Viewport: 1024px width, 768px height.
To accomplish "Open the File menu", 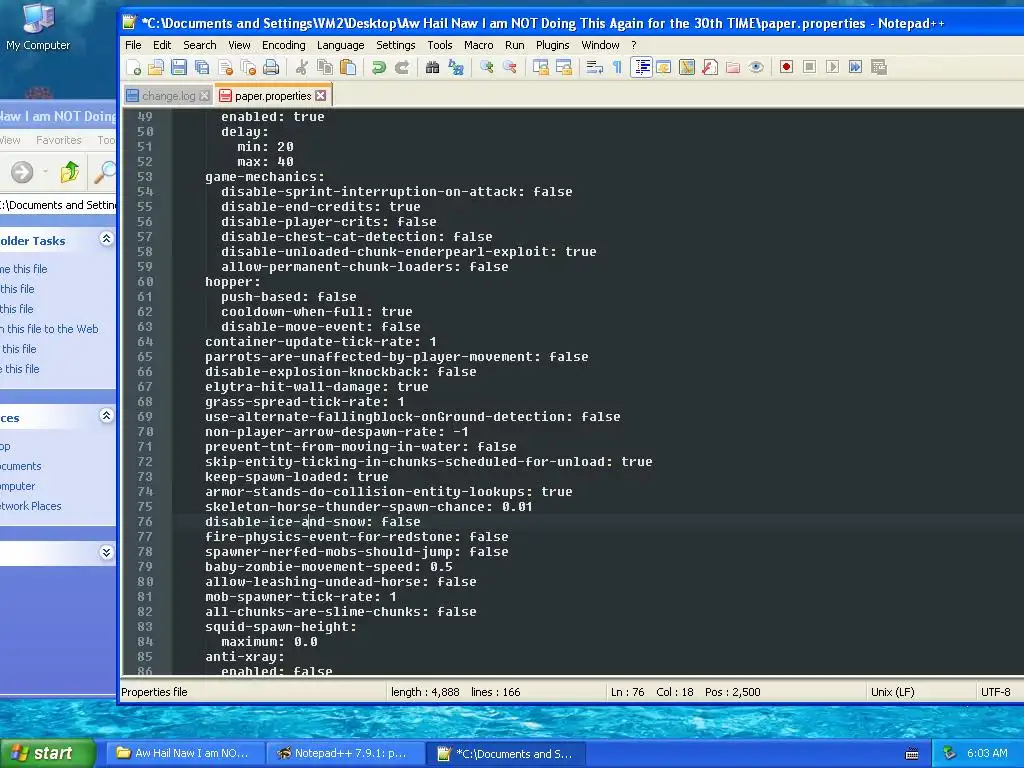I will coord(133,45).
